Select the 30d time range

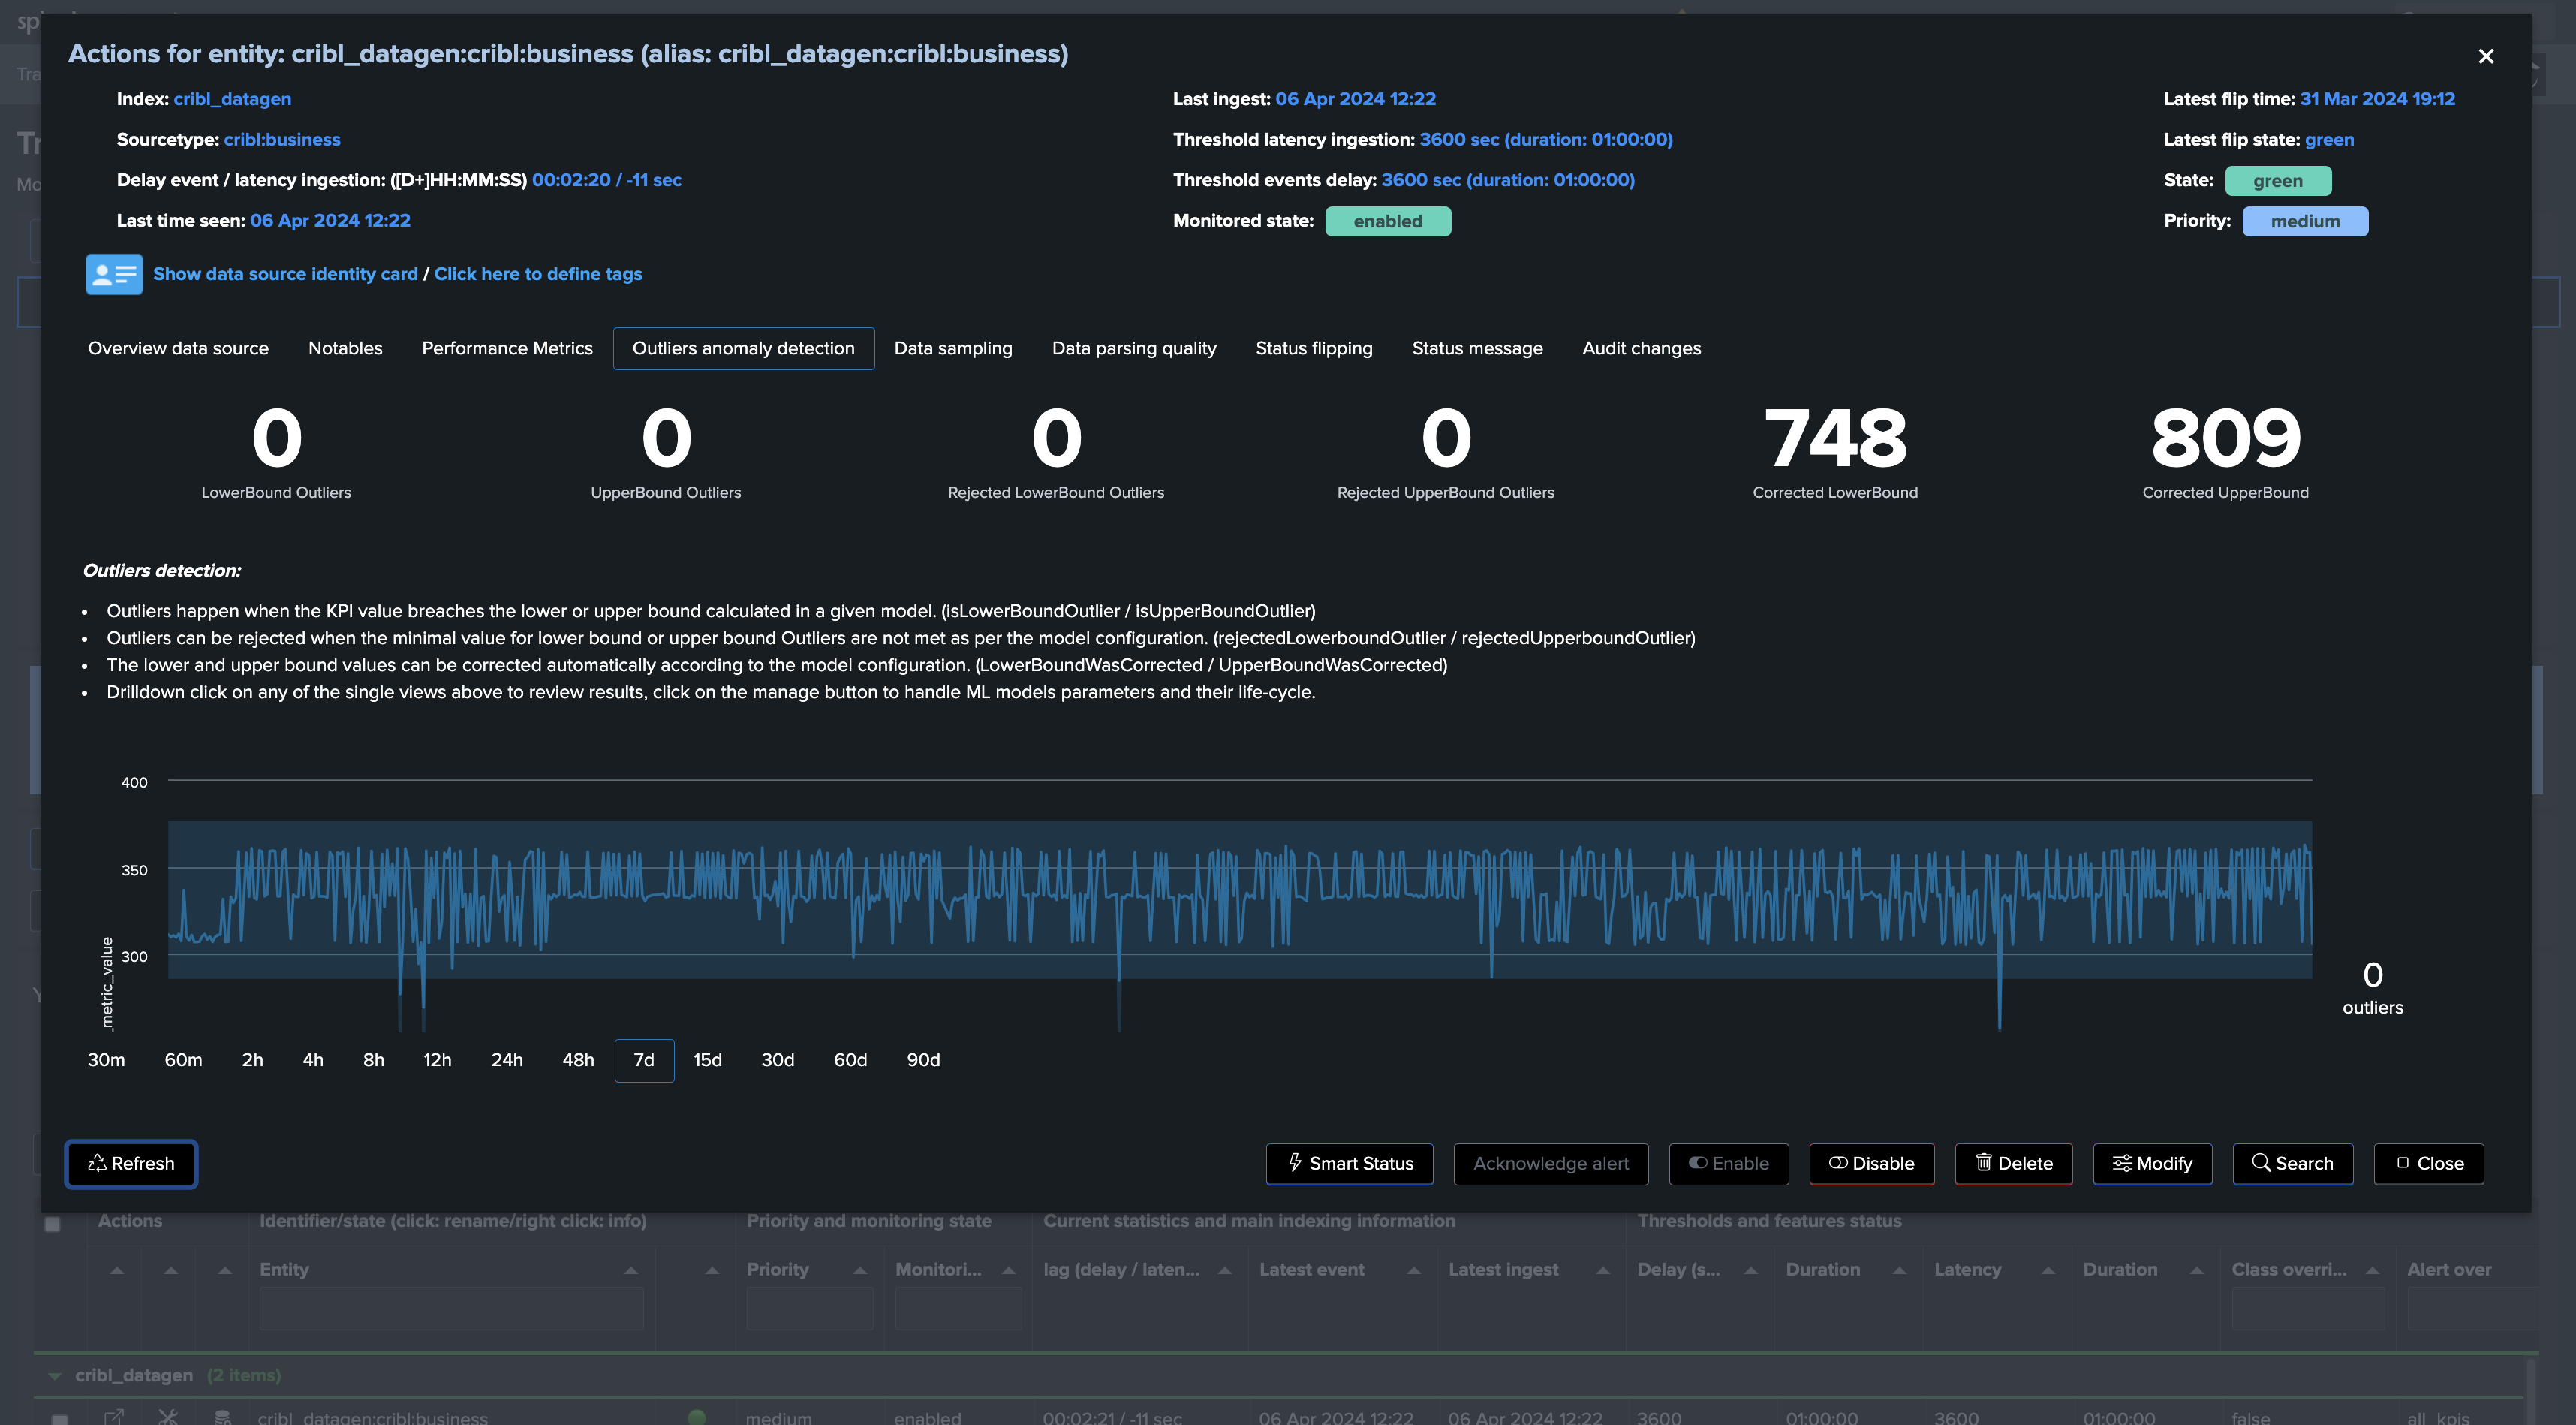coord(778,1061)
